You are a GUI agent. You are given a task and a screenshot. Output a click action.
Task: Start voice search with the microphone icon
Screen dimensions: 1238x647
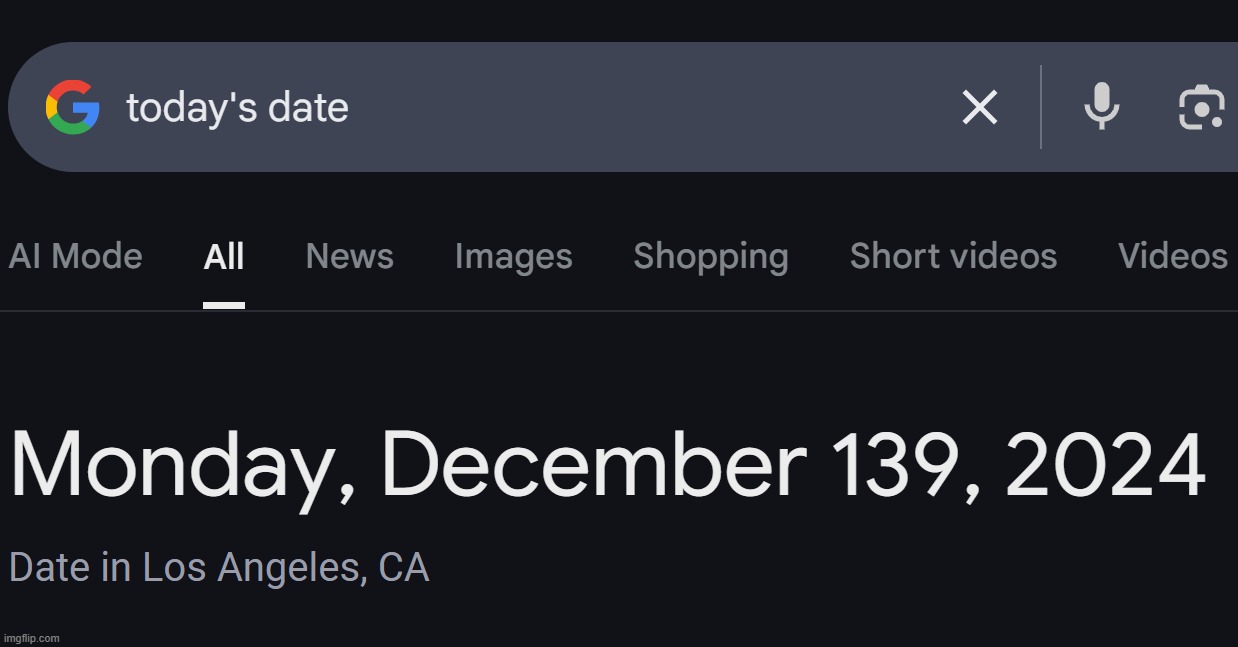point(1101,107)
